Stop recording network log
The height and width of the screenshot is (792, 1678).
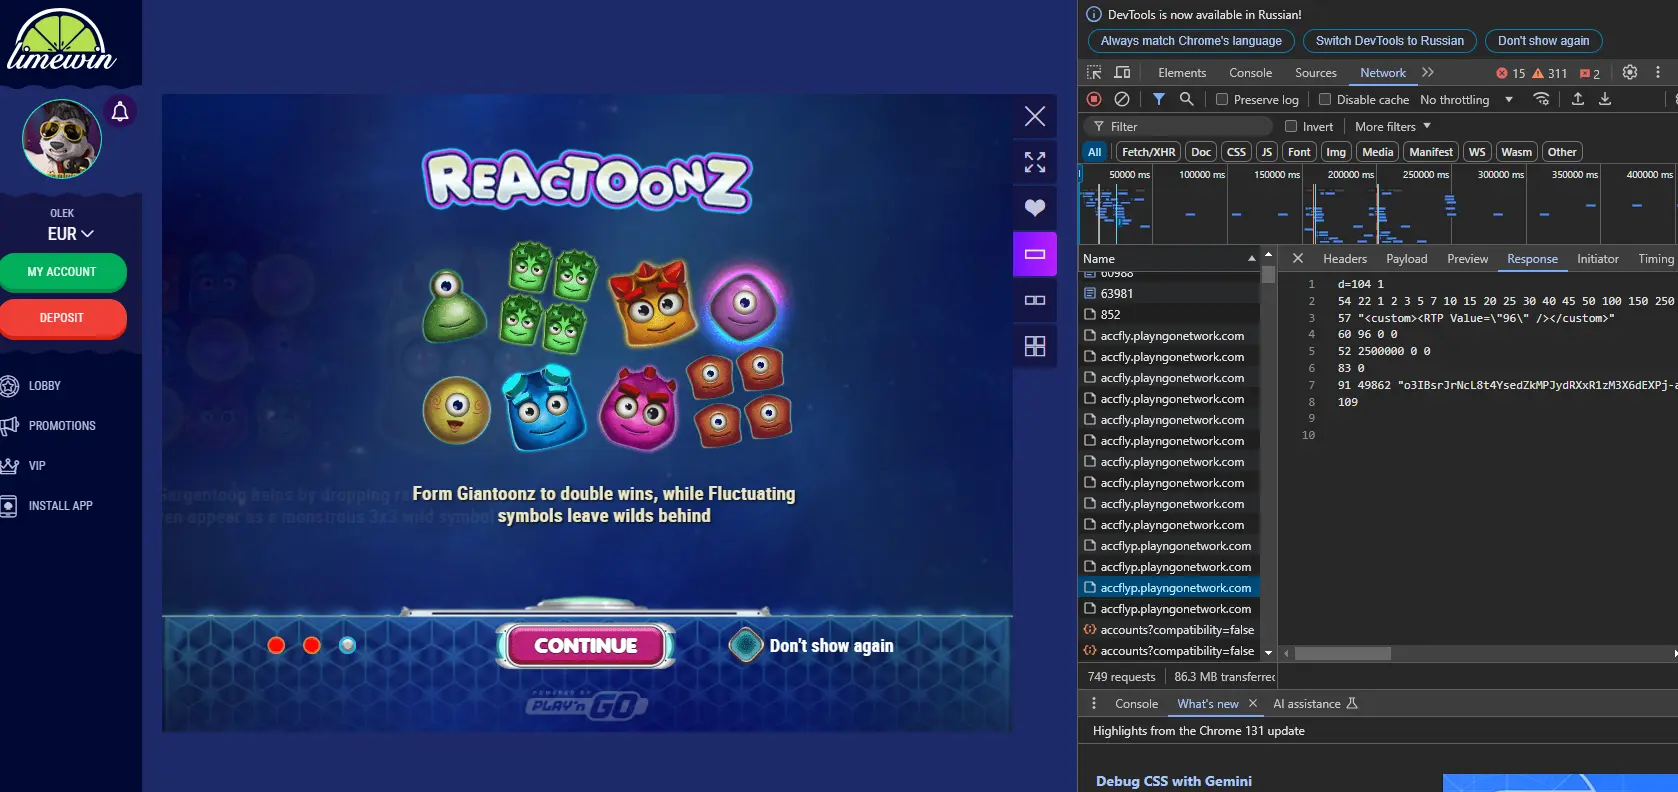pos(1094,99)
